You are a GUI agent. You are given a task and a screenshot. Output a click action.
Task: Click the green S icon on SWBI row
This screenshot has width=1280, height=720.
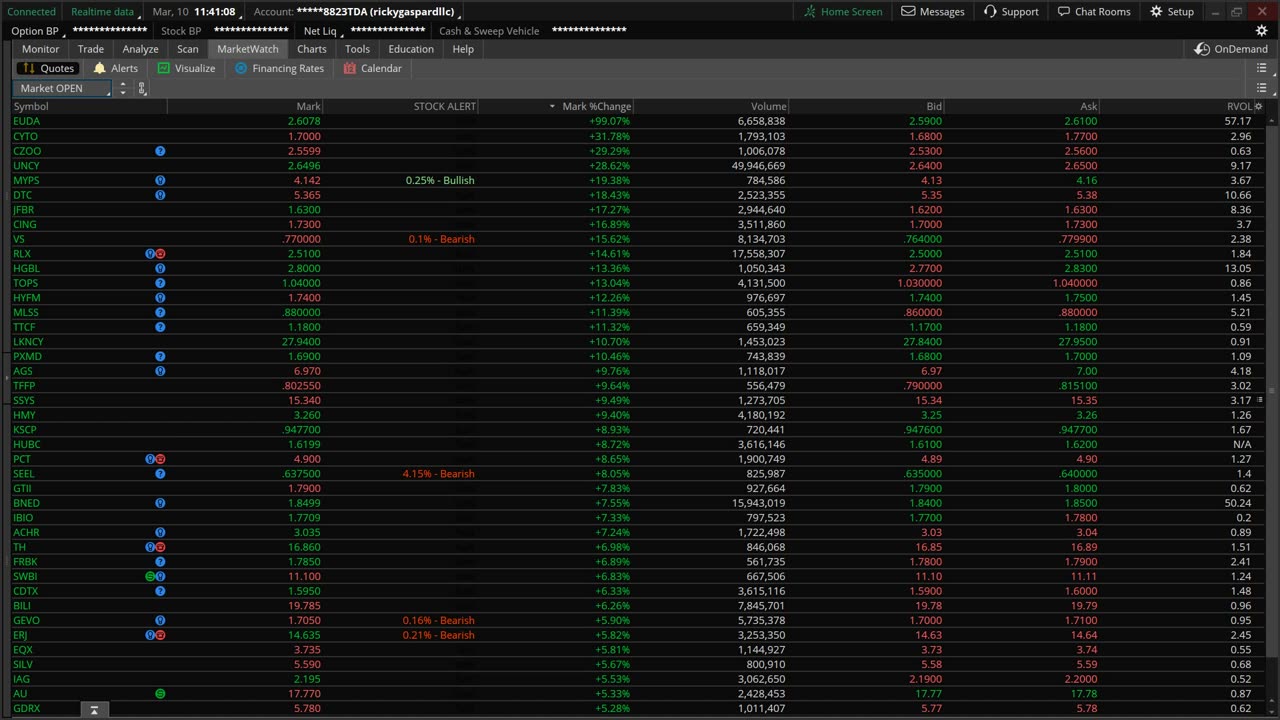point(151,576)
